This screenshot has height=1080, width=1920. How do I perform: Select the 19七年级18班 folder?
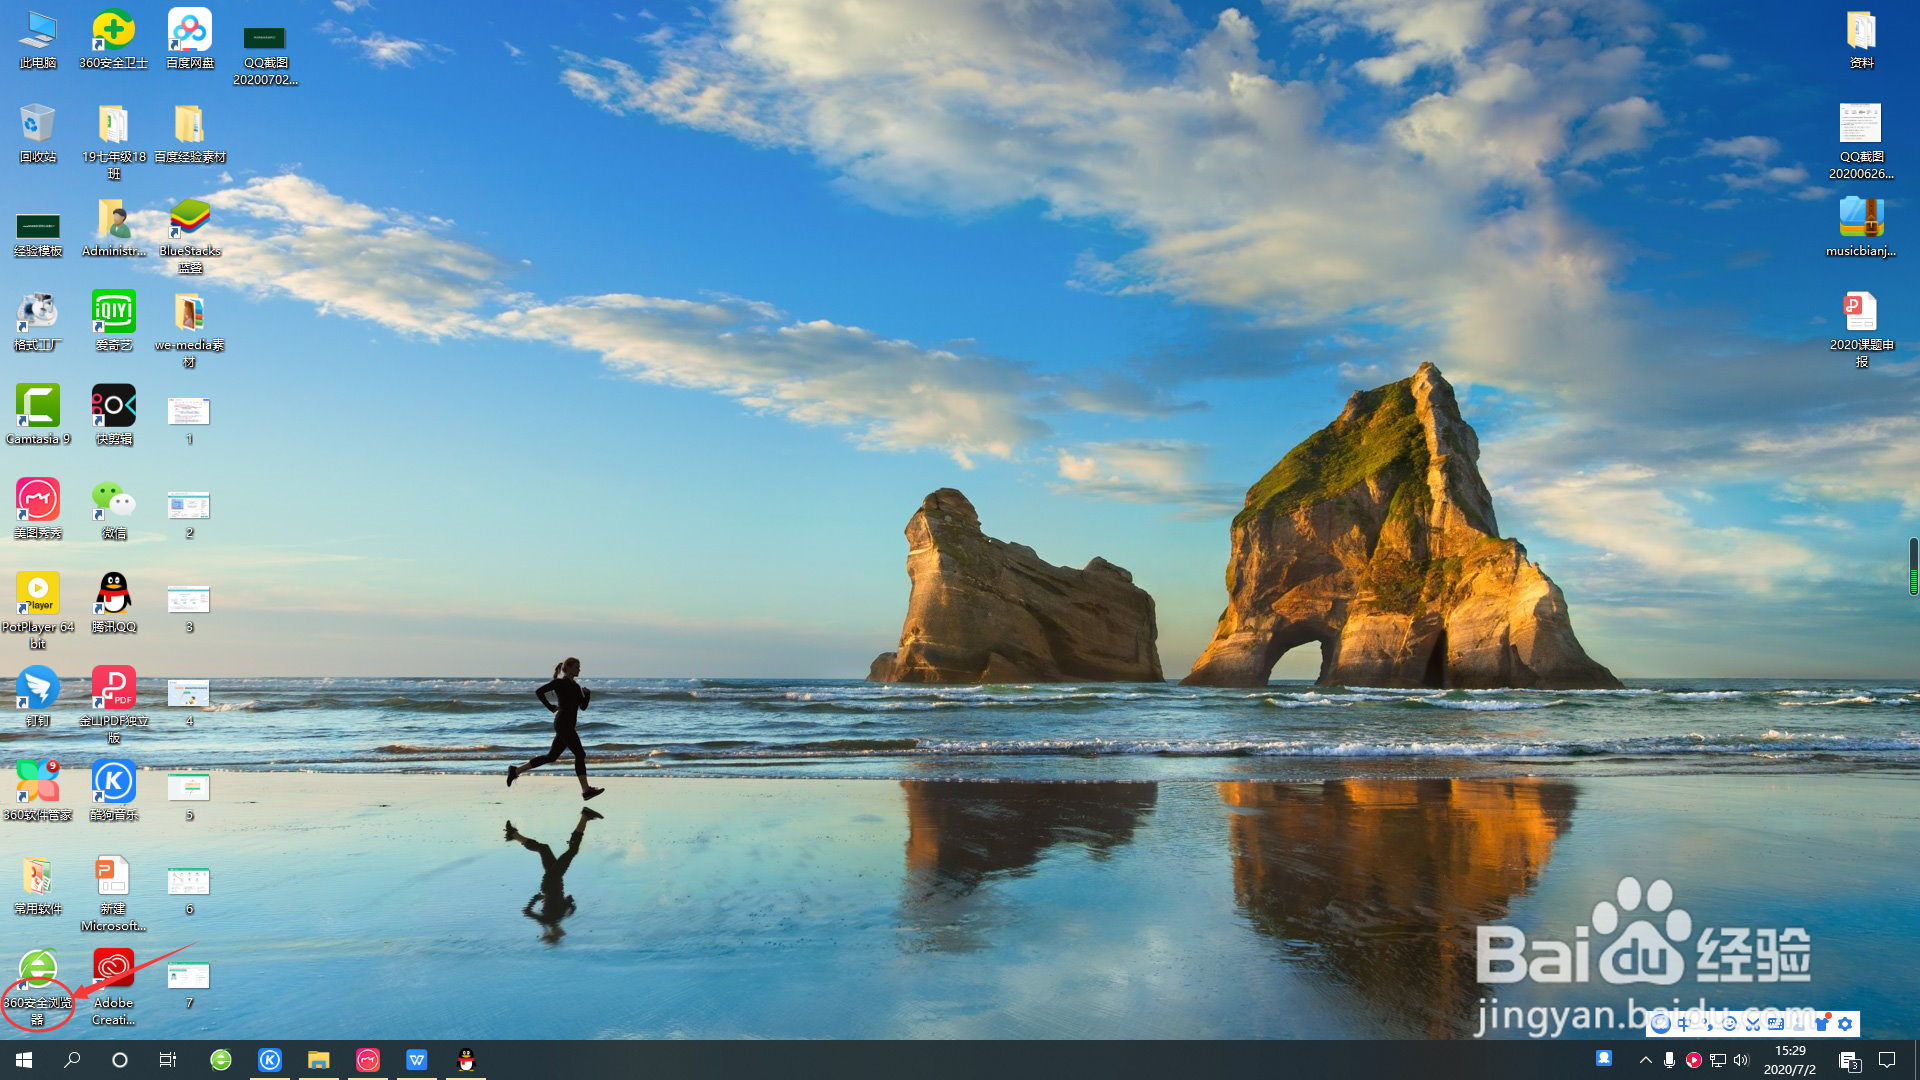tap(113, 143)
